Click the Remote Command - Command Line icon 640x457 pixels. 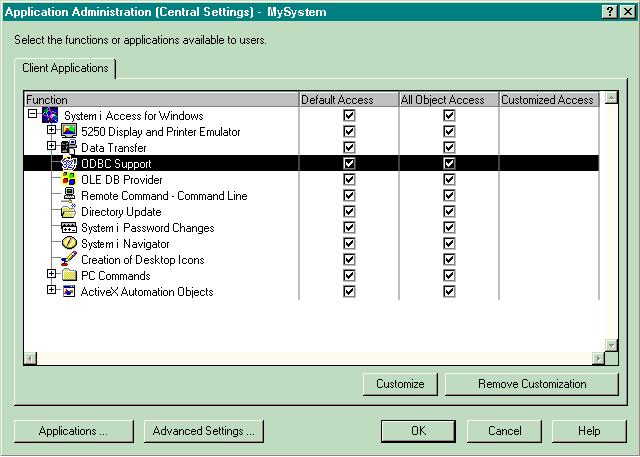[x=69, y=195]
